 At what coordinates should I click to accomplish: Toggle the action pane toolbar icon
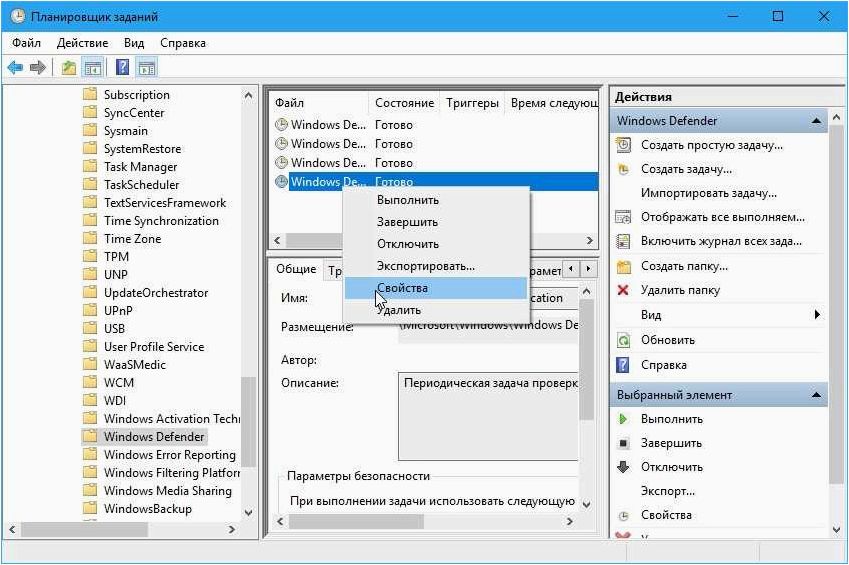pyautogui.click(x=147, y=68)
